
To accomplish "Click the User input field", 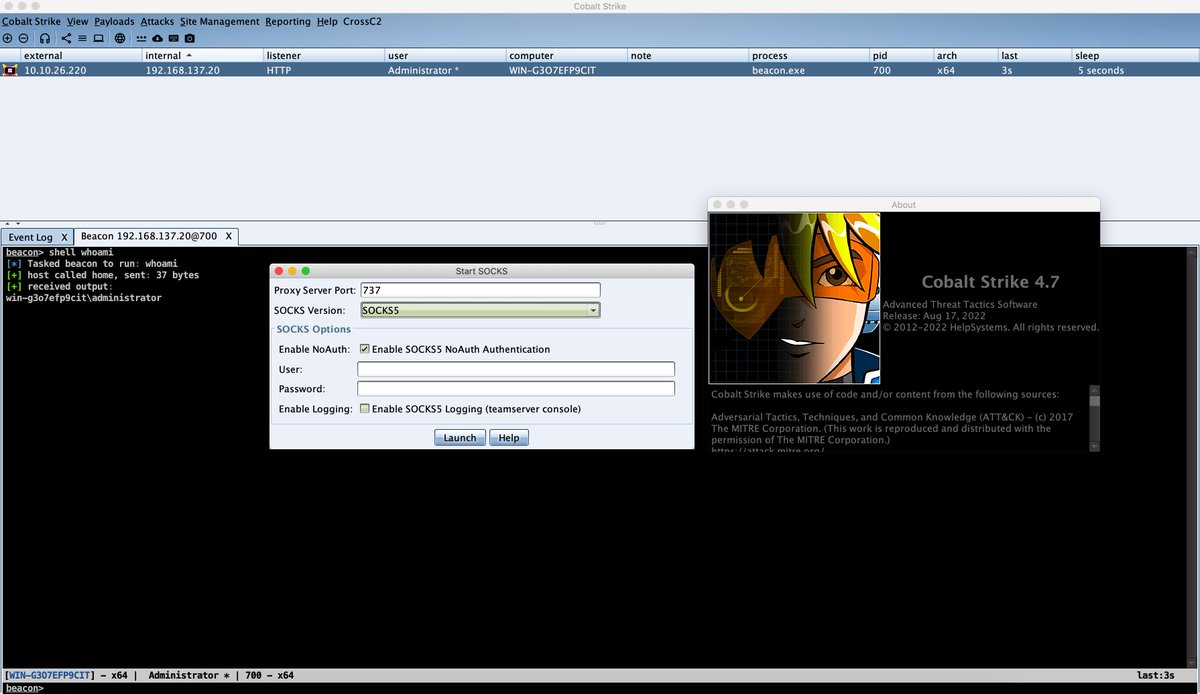I will click(x=516, y=369).
